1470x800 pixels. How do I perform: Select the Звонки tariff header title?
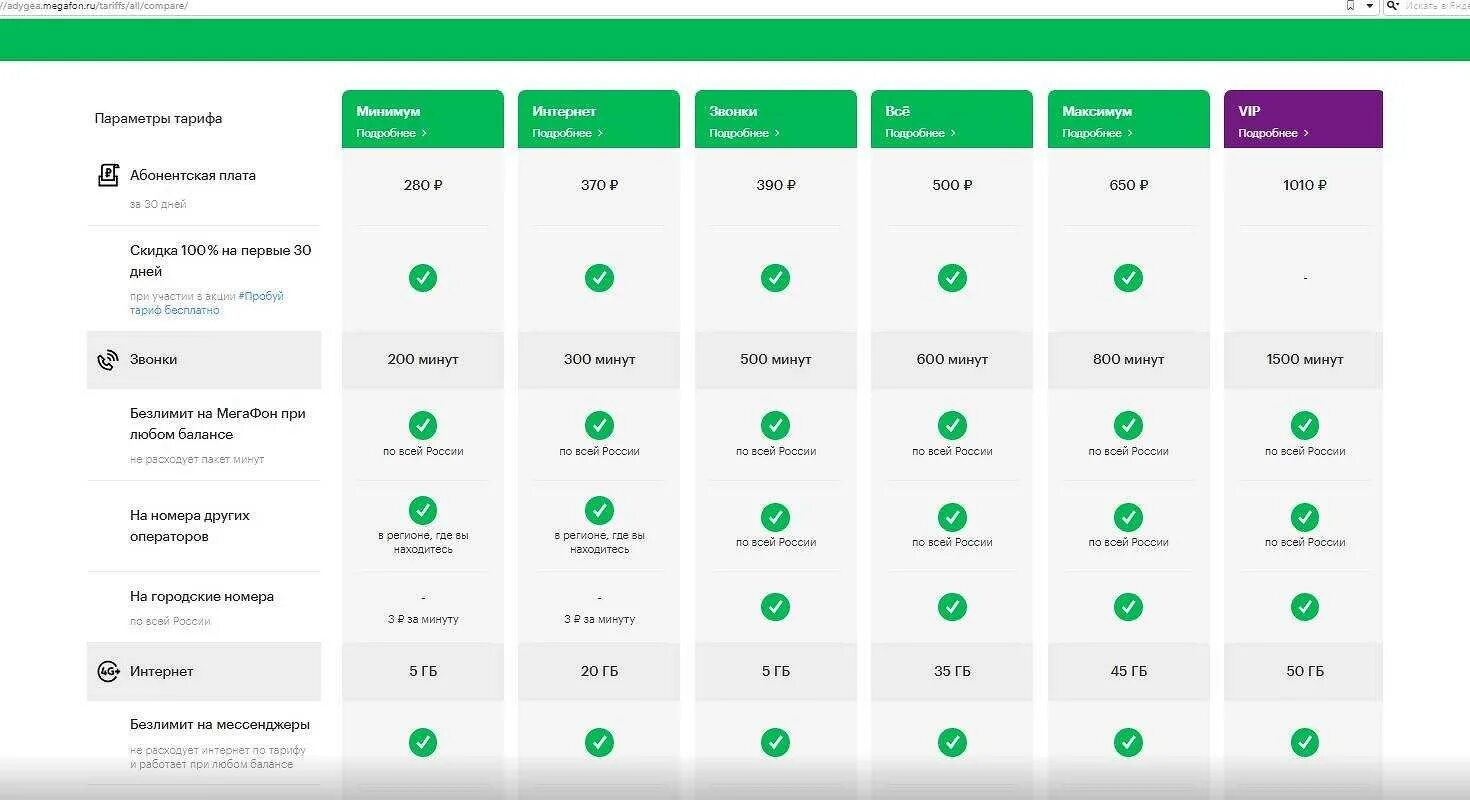pos(733,111)
